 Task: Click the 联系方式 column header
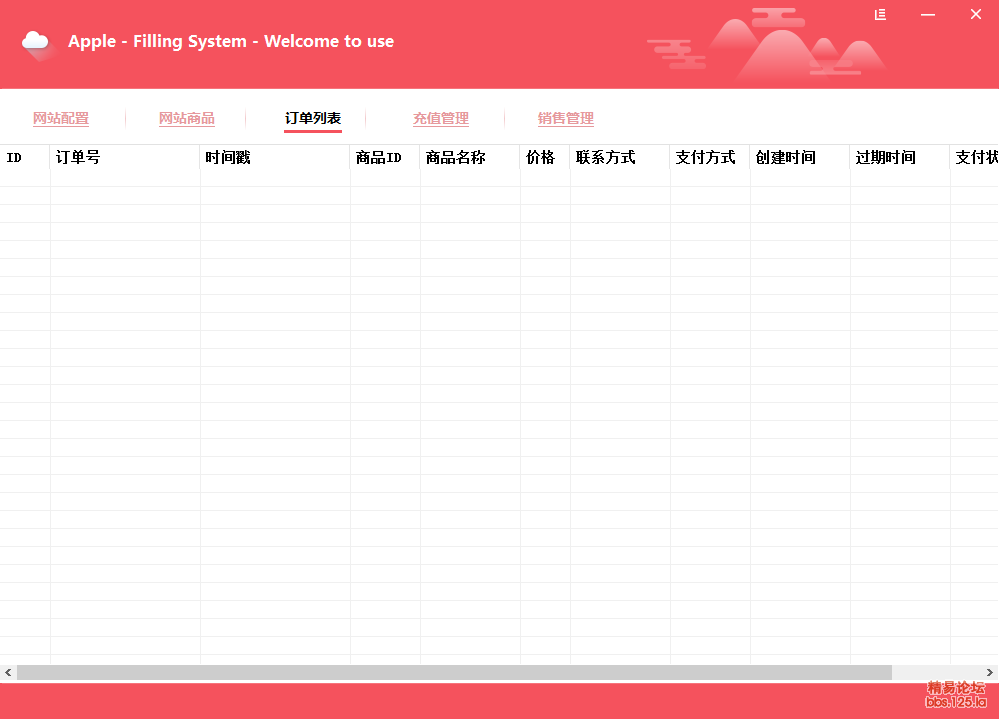[x=619, y=158]
